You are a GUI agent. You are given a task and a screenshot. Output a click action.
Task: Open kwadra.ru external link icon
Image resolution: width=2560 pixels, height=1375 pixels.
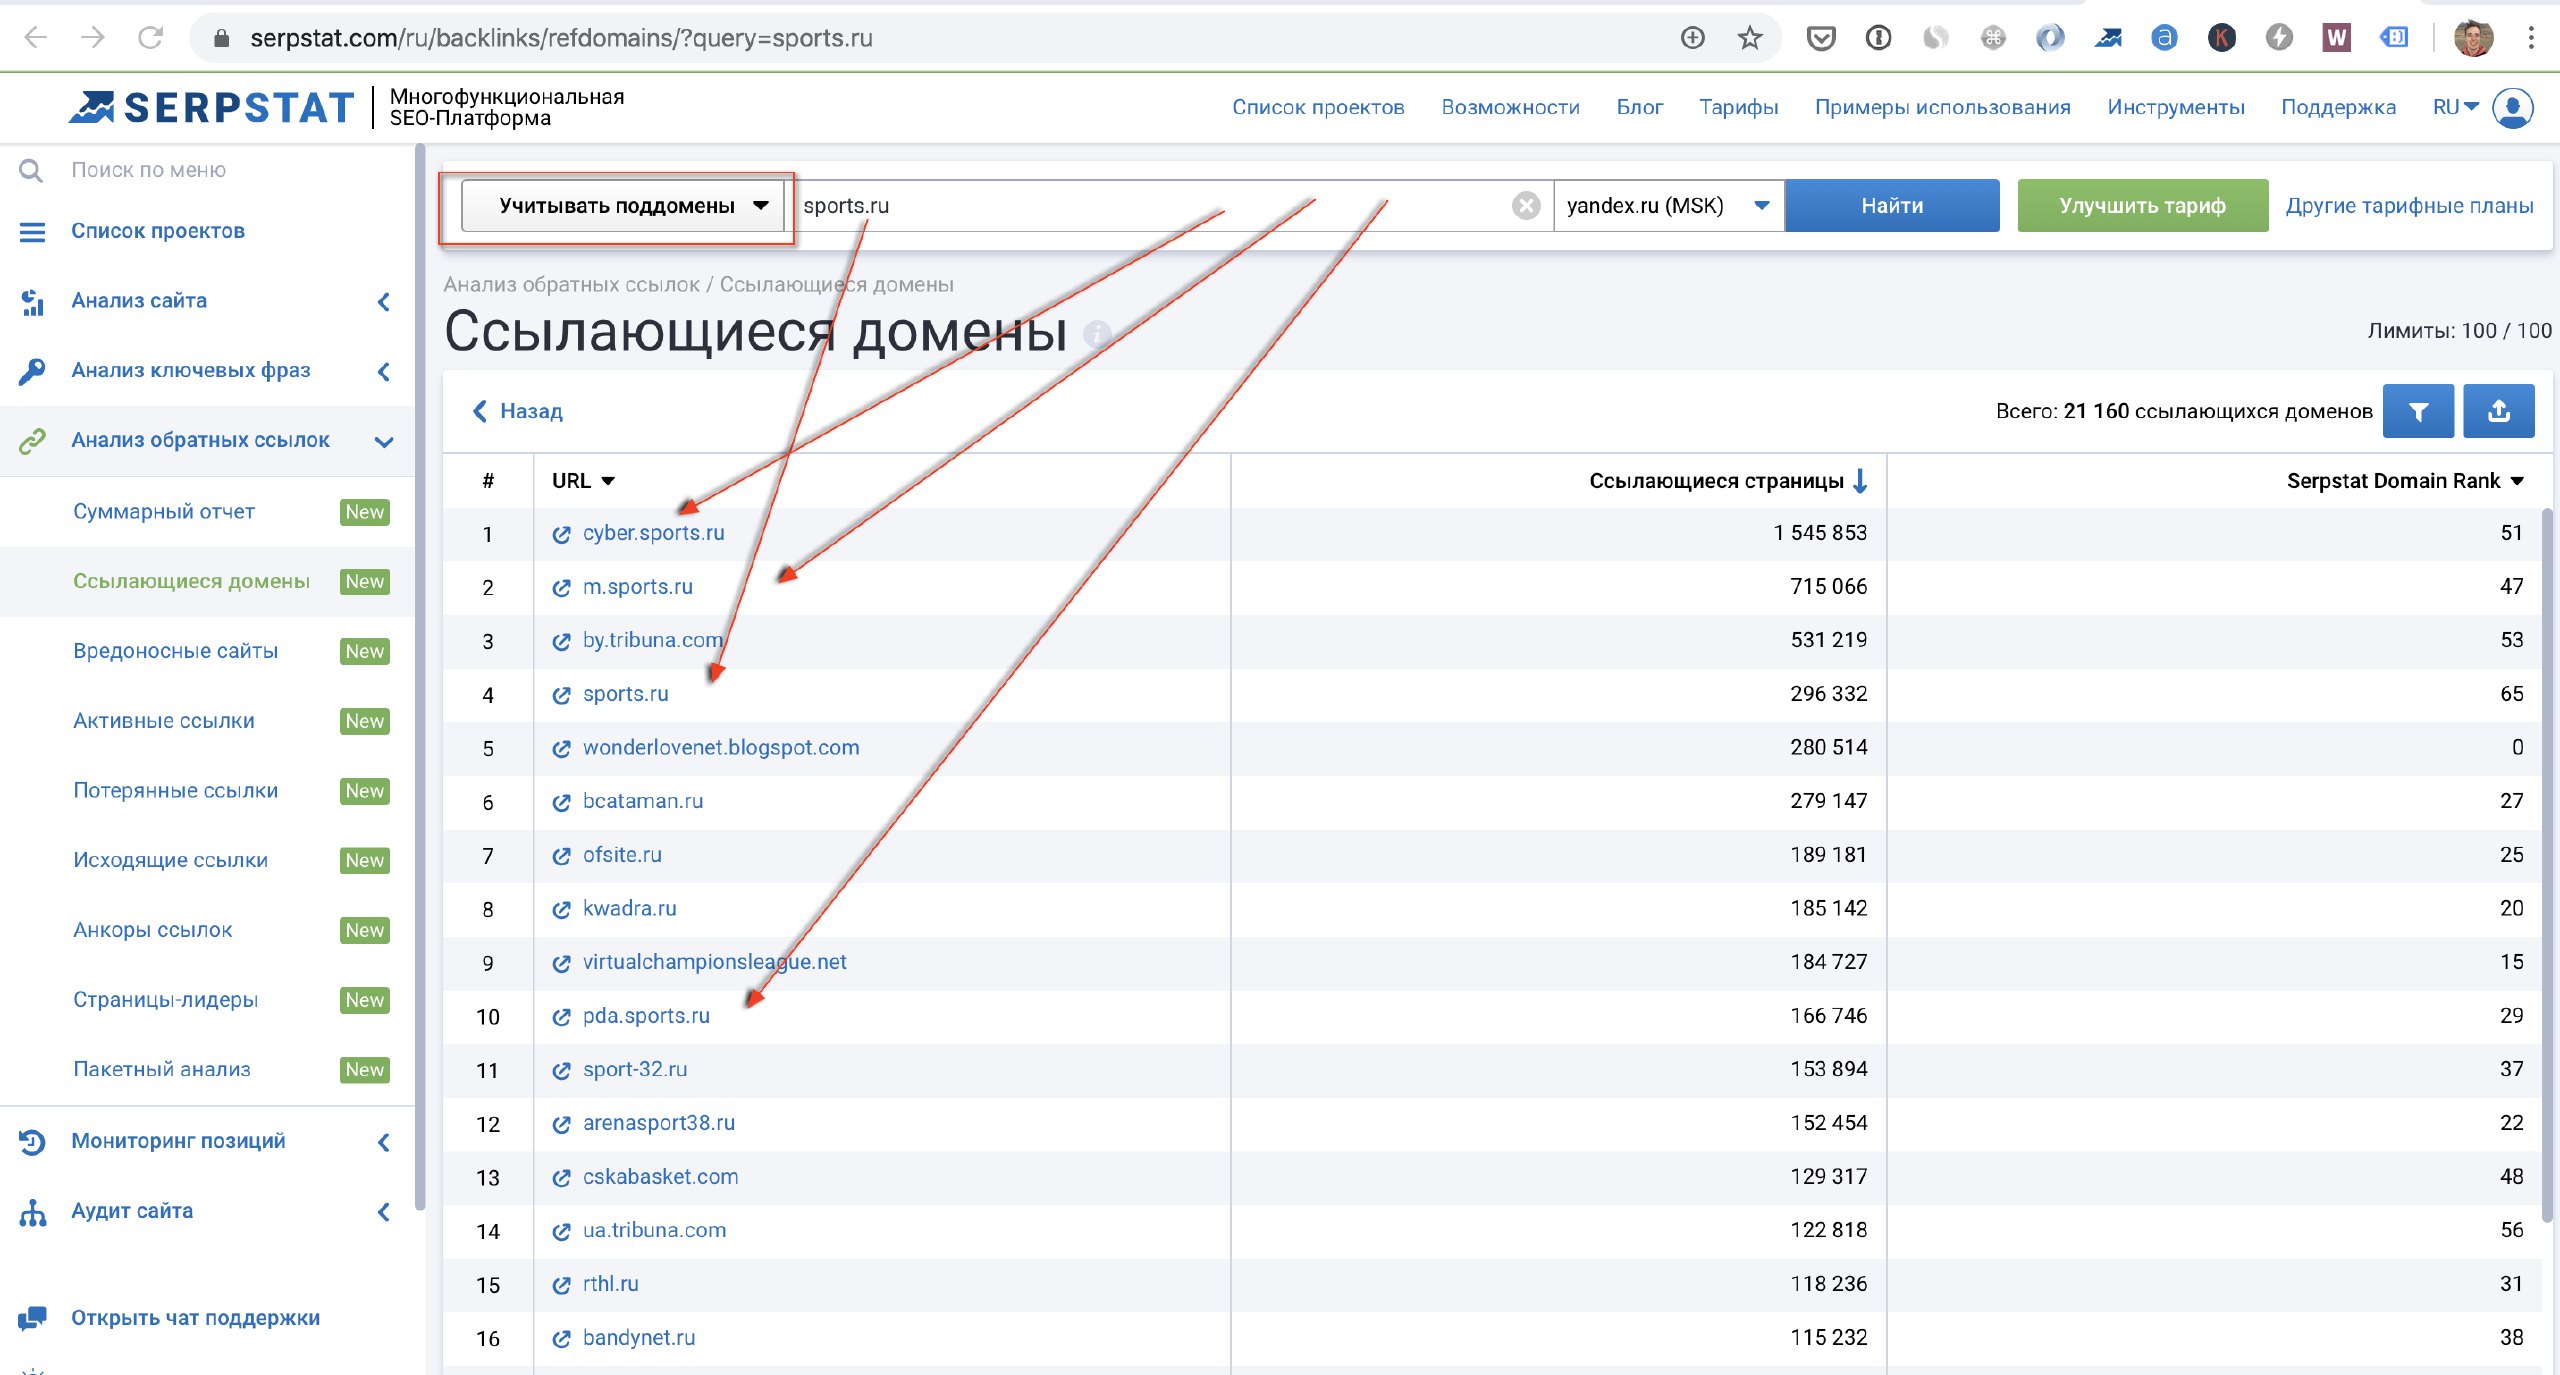pyautogui.click(x=561, y=910)
